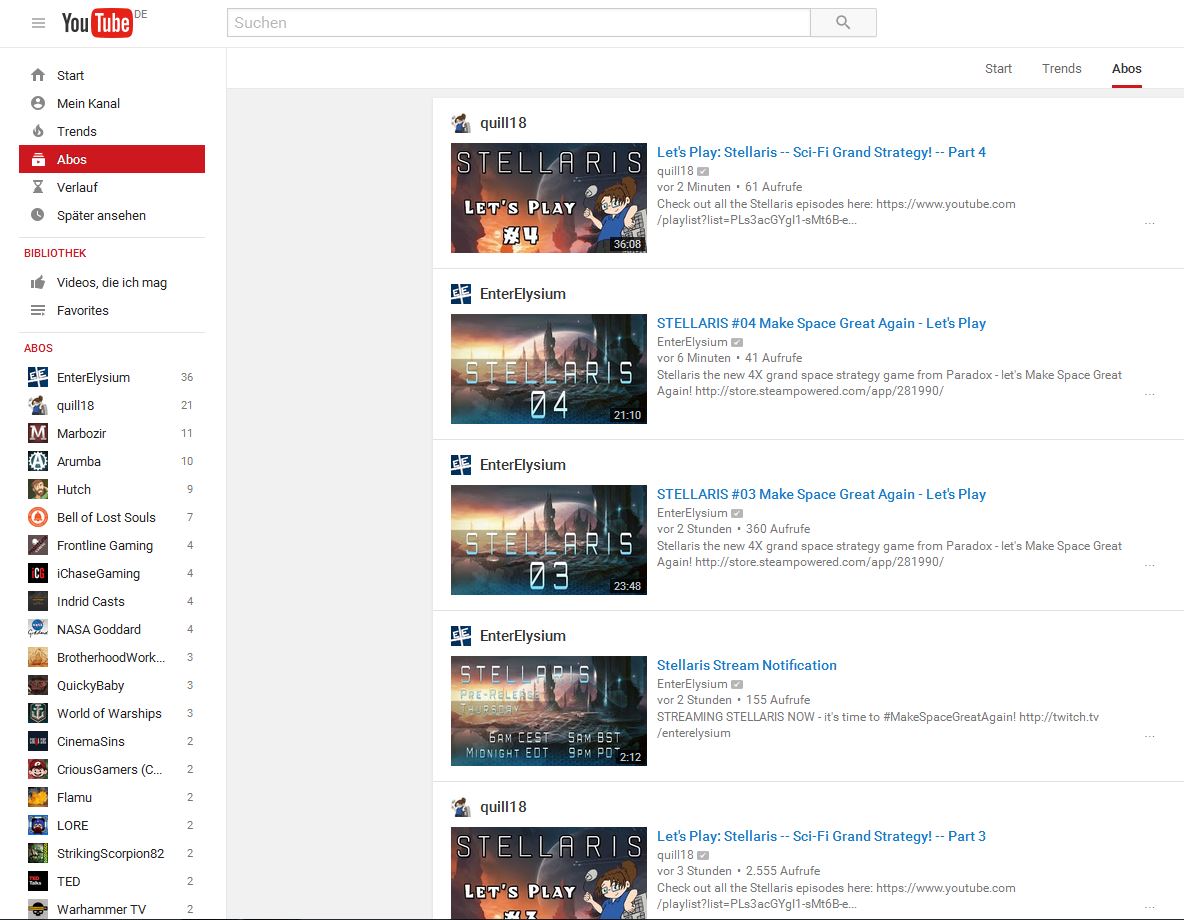Open the hamburger guide menu
Viewport: 1184px width, 920px height.
tap(39, 23)
